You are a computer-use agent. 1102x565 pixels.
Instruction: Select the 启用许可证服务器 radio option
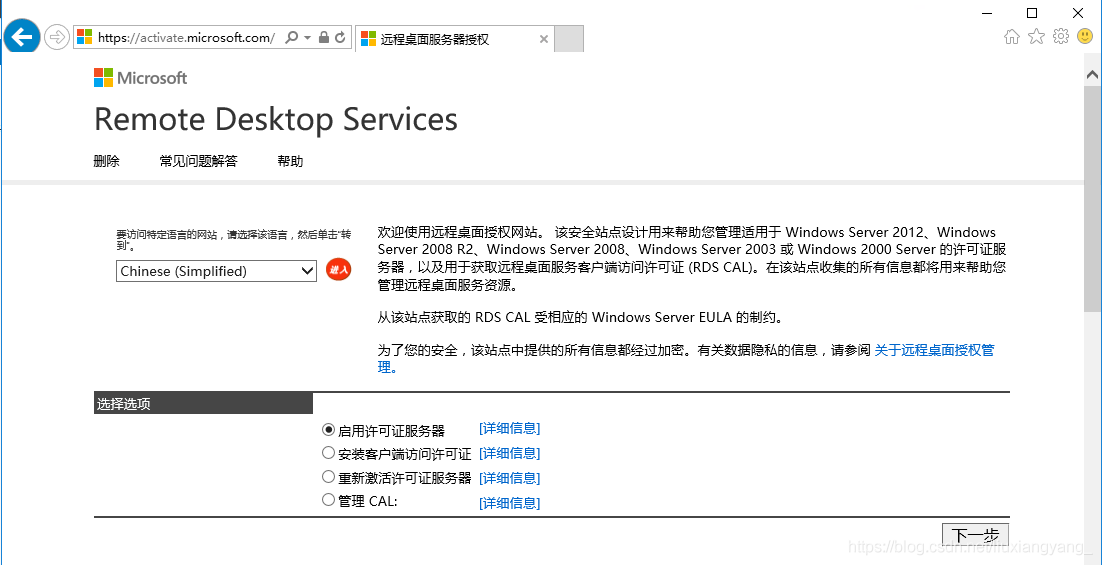[x=329, y=430]
